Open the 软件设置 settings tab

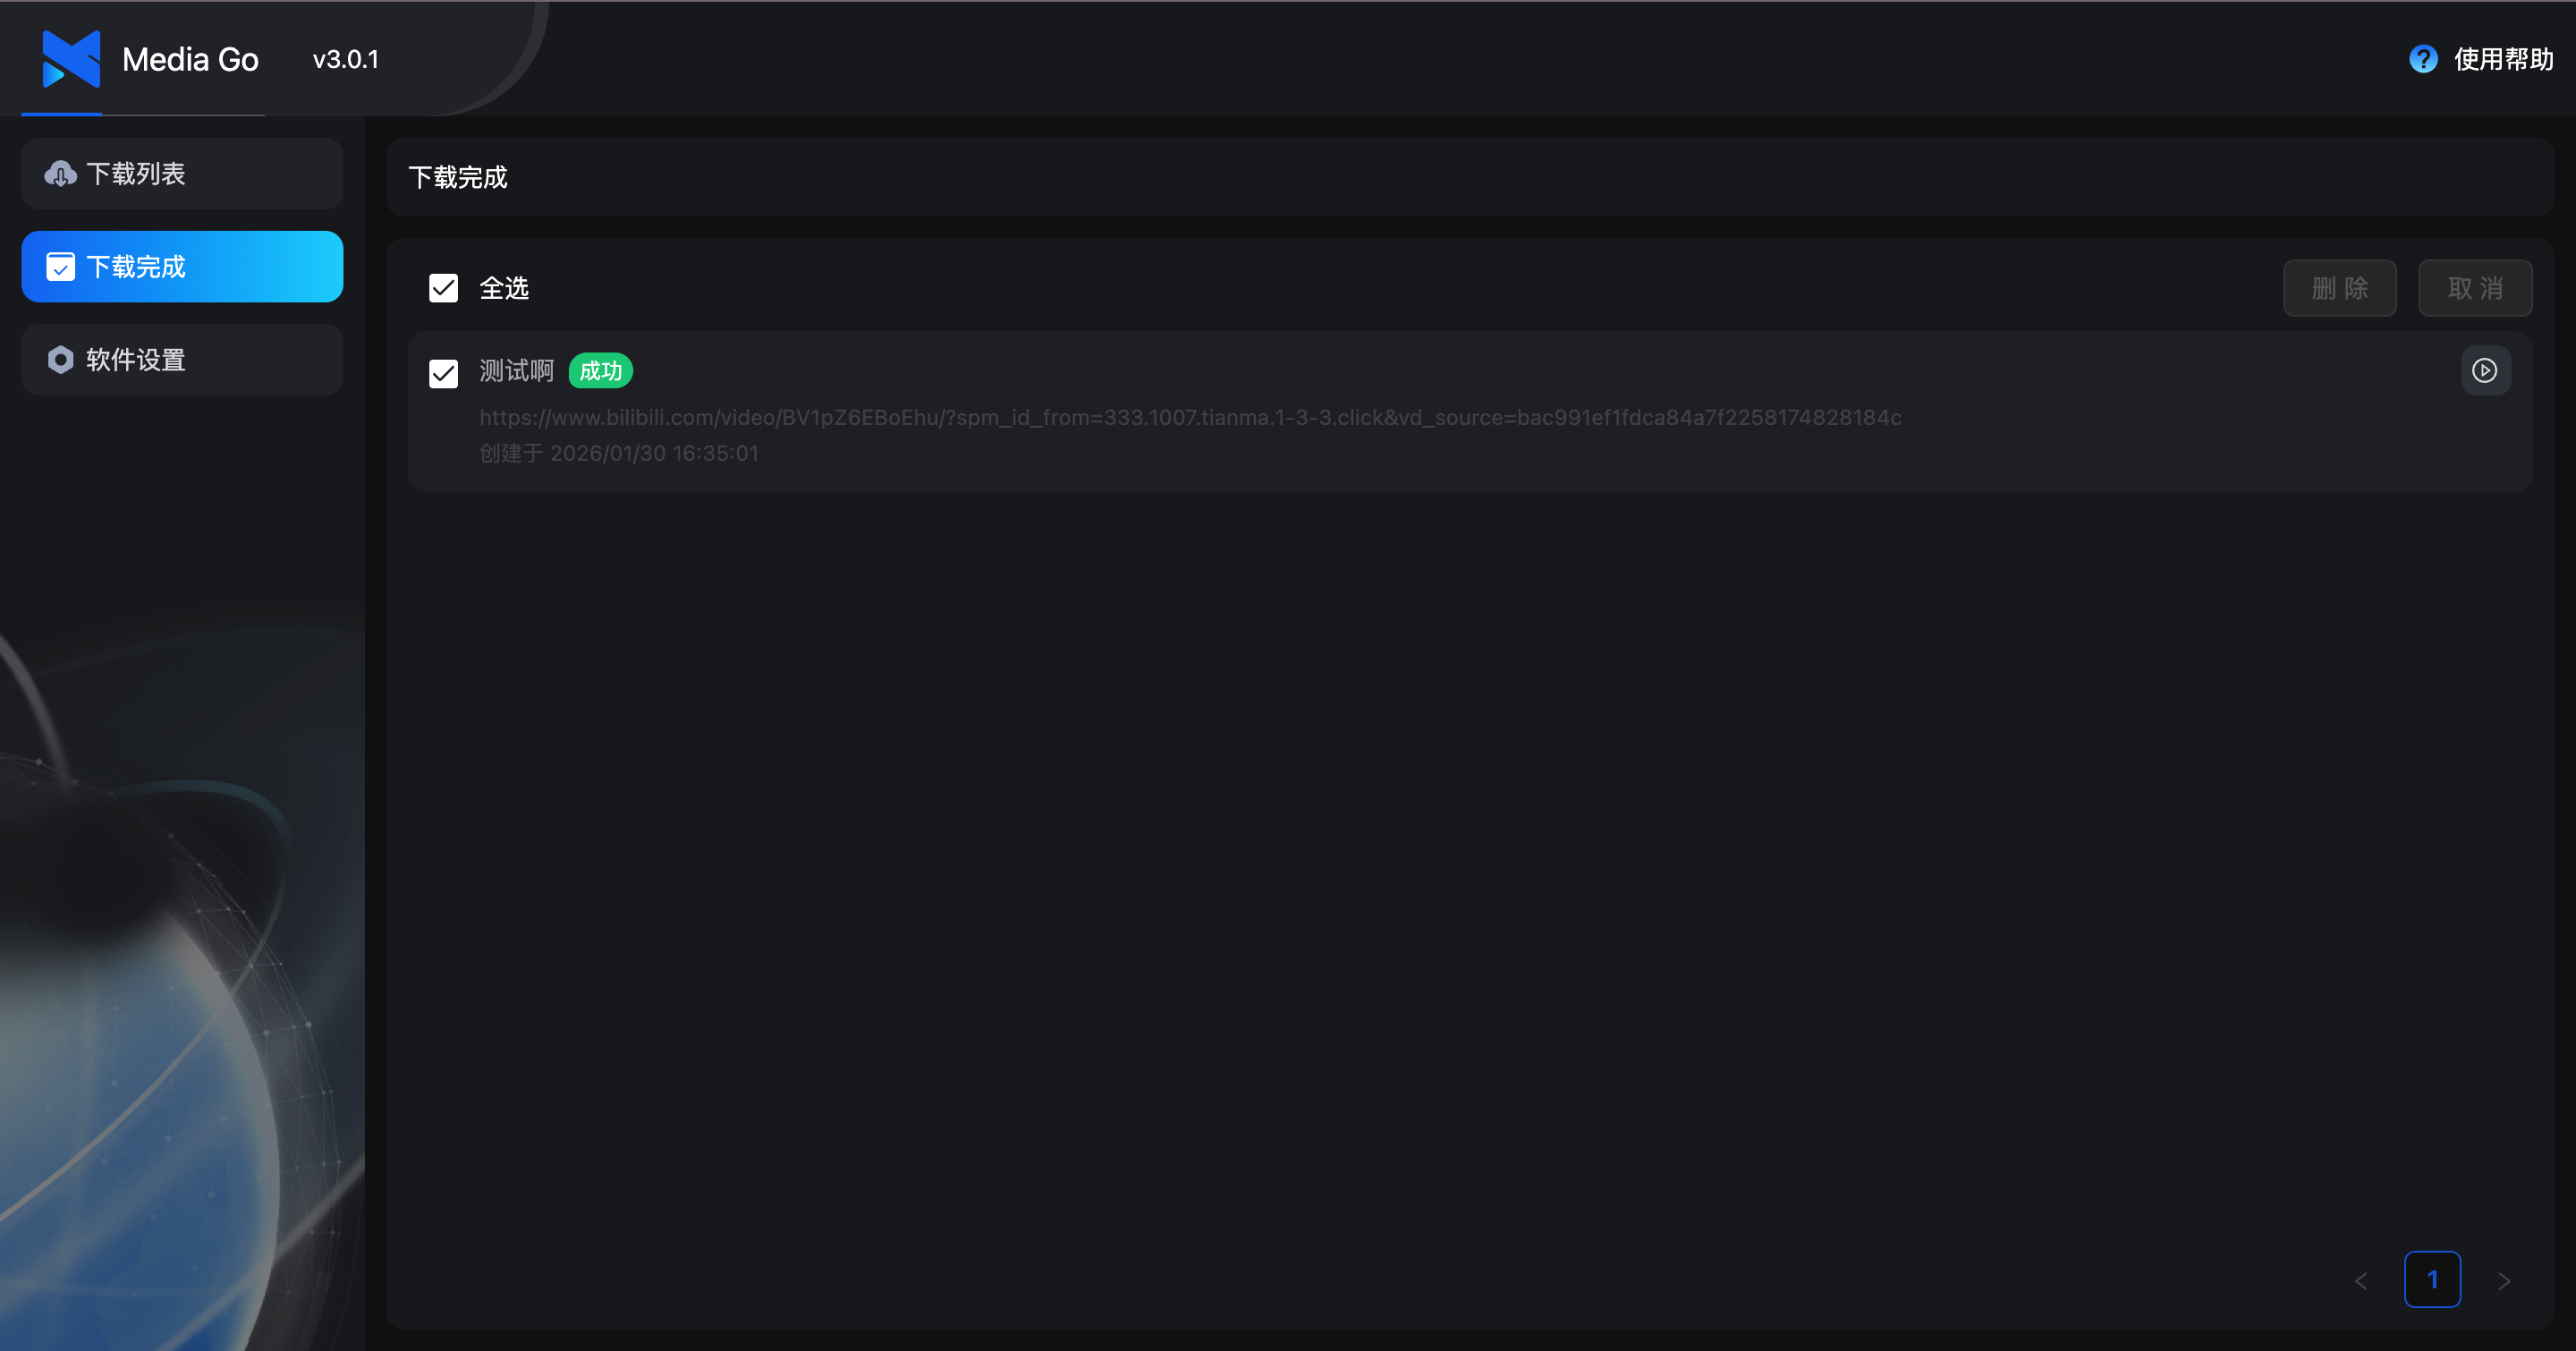coord(182,360)
